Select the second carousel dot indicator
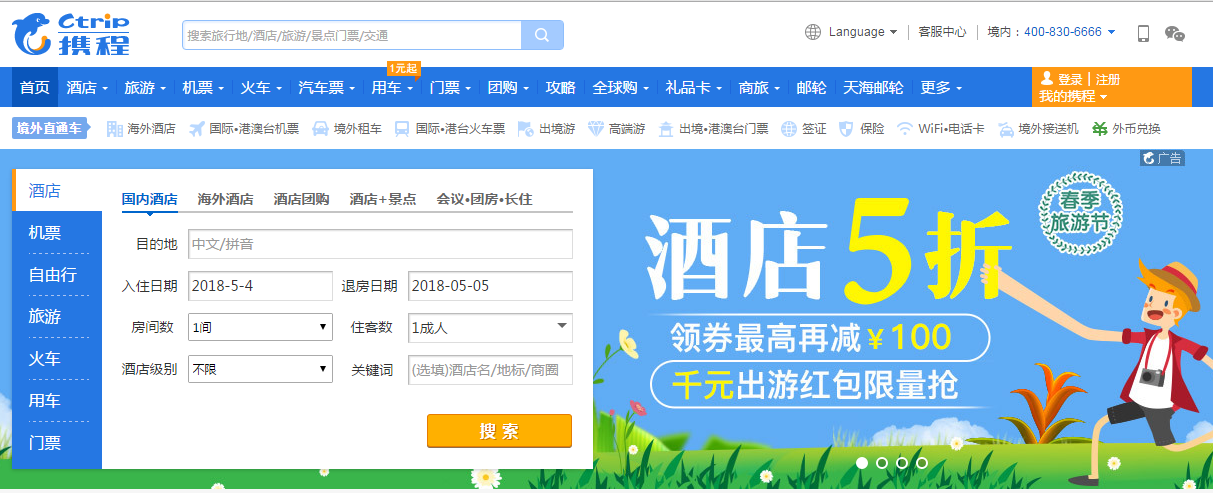This screenshot has width=1213, height=493. pos(882,463)
